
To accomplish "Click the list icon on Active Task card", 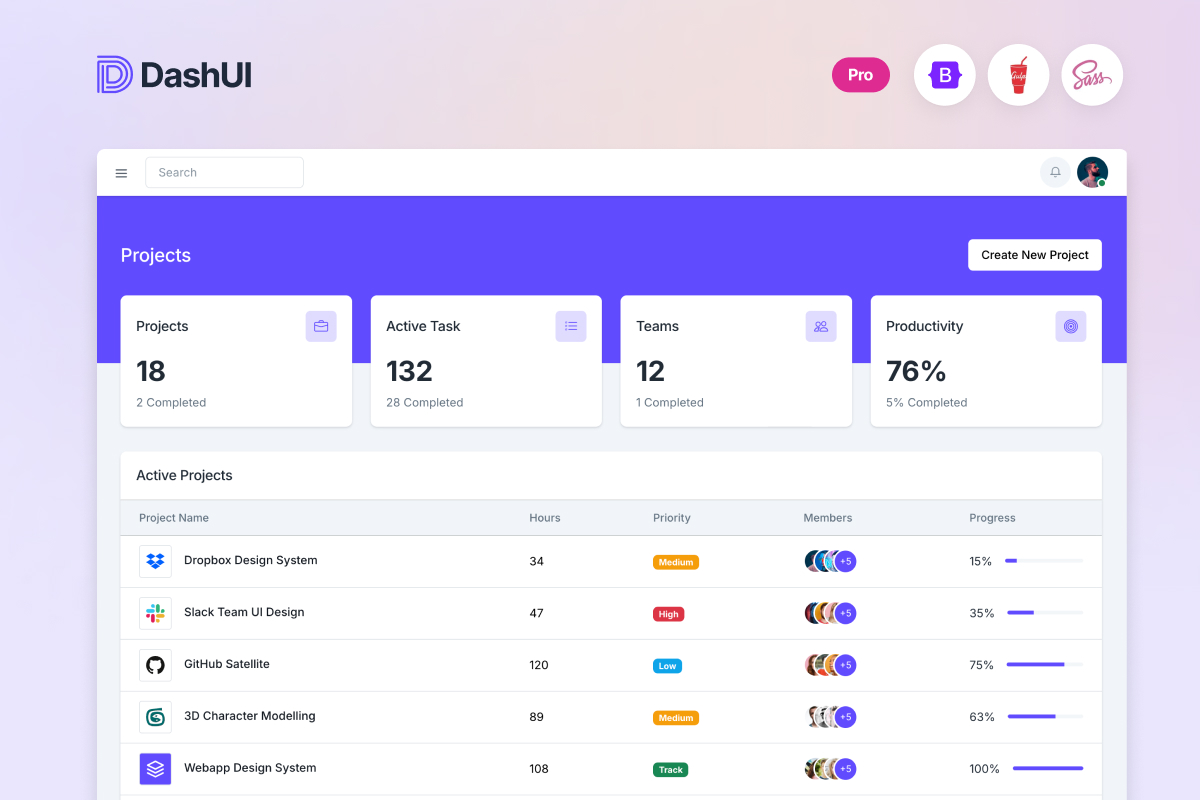I will (x=571, y=326).
